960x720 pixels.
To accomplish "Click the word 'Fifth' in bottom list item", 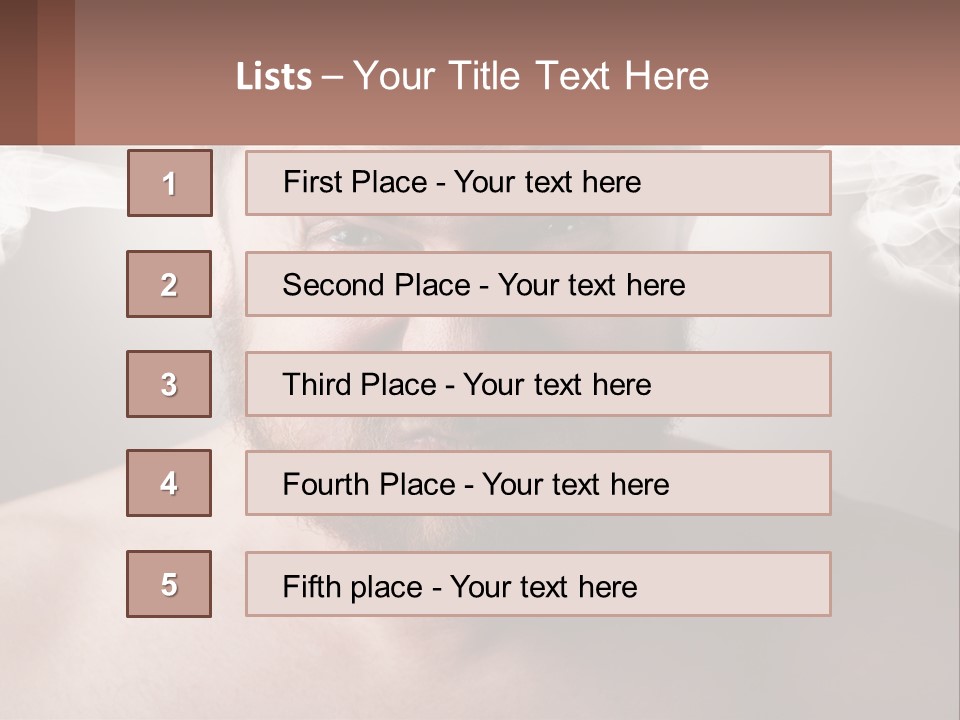I will [311, 586].
